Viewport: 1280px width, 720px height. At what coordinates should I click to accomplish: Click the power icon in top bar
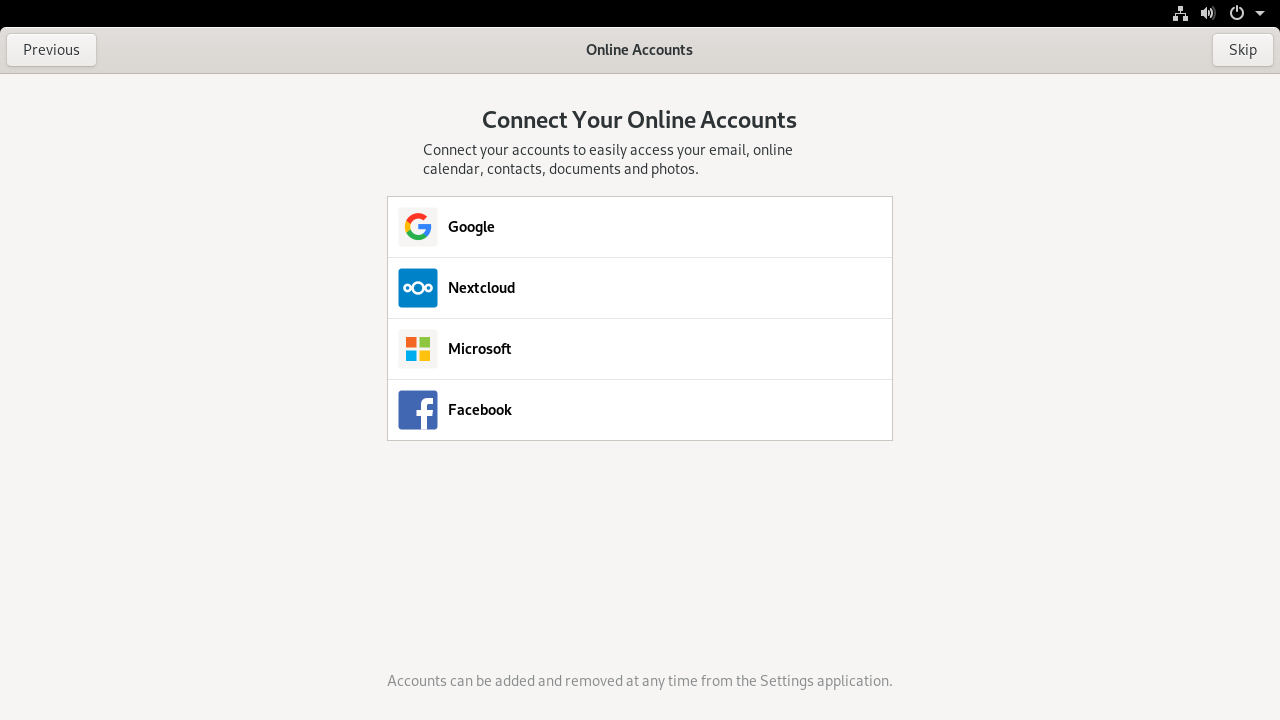1237,13
